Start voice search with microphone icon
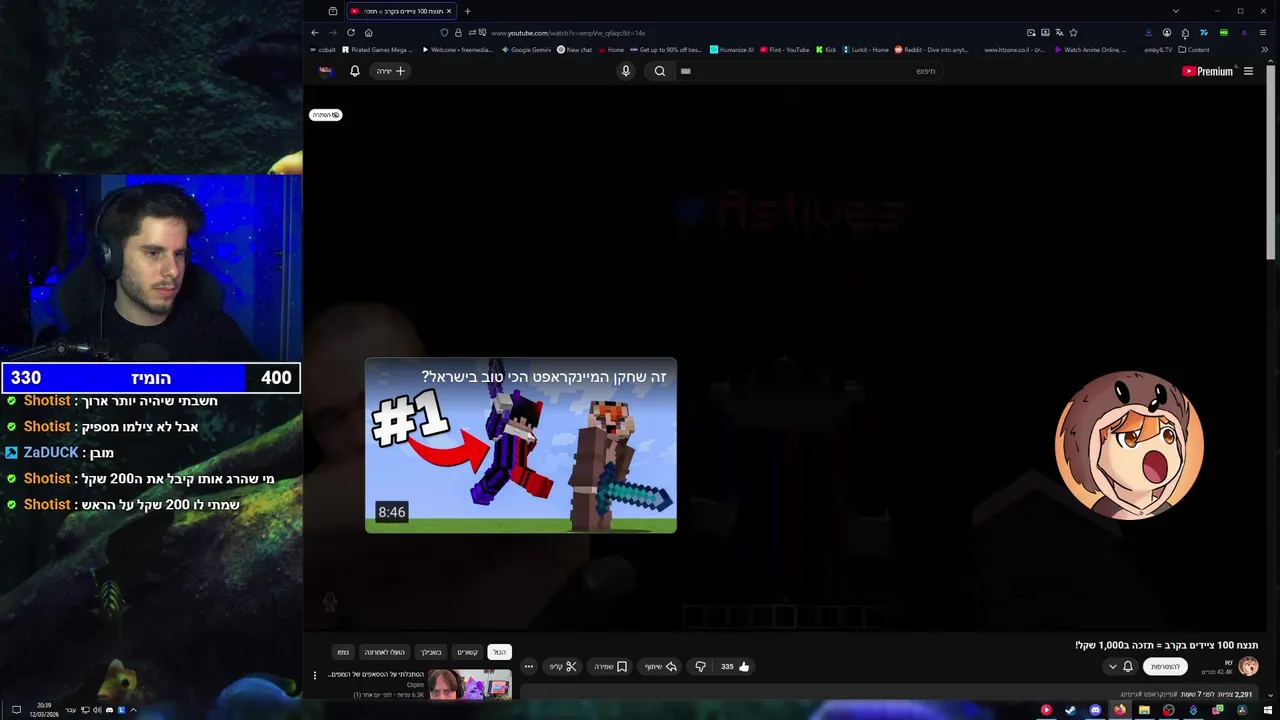The width and height of the screenshot is (1280, 720). pos(626,71)
